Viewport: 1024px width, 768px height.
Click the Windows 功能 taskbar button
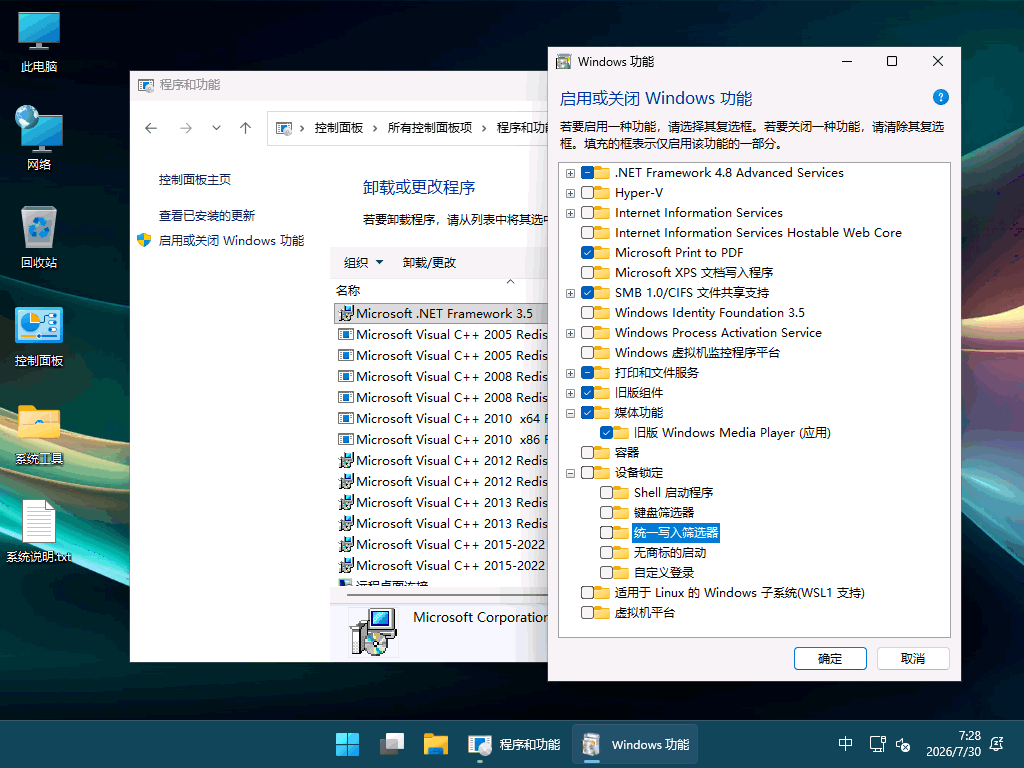click(635, 744)
